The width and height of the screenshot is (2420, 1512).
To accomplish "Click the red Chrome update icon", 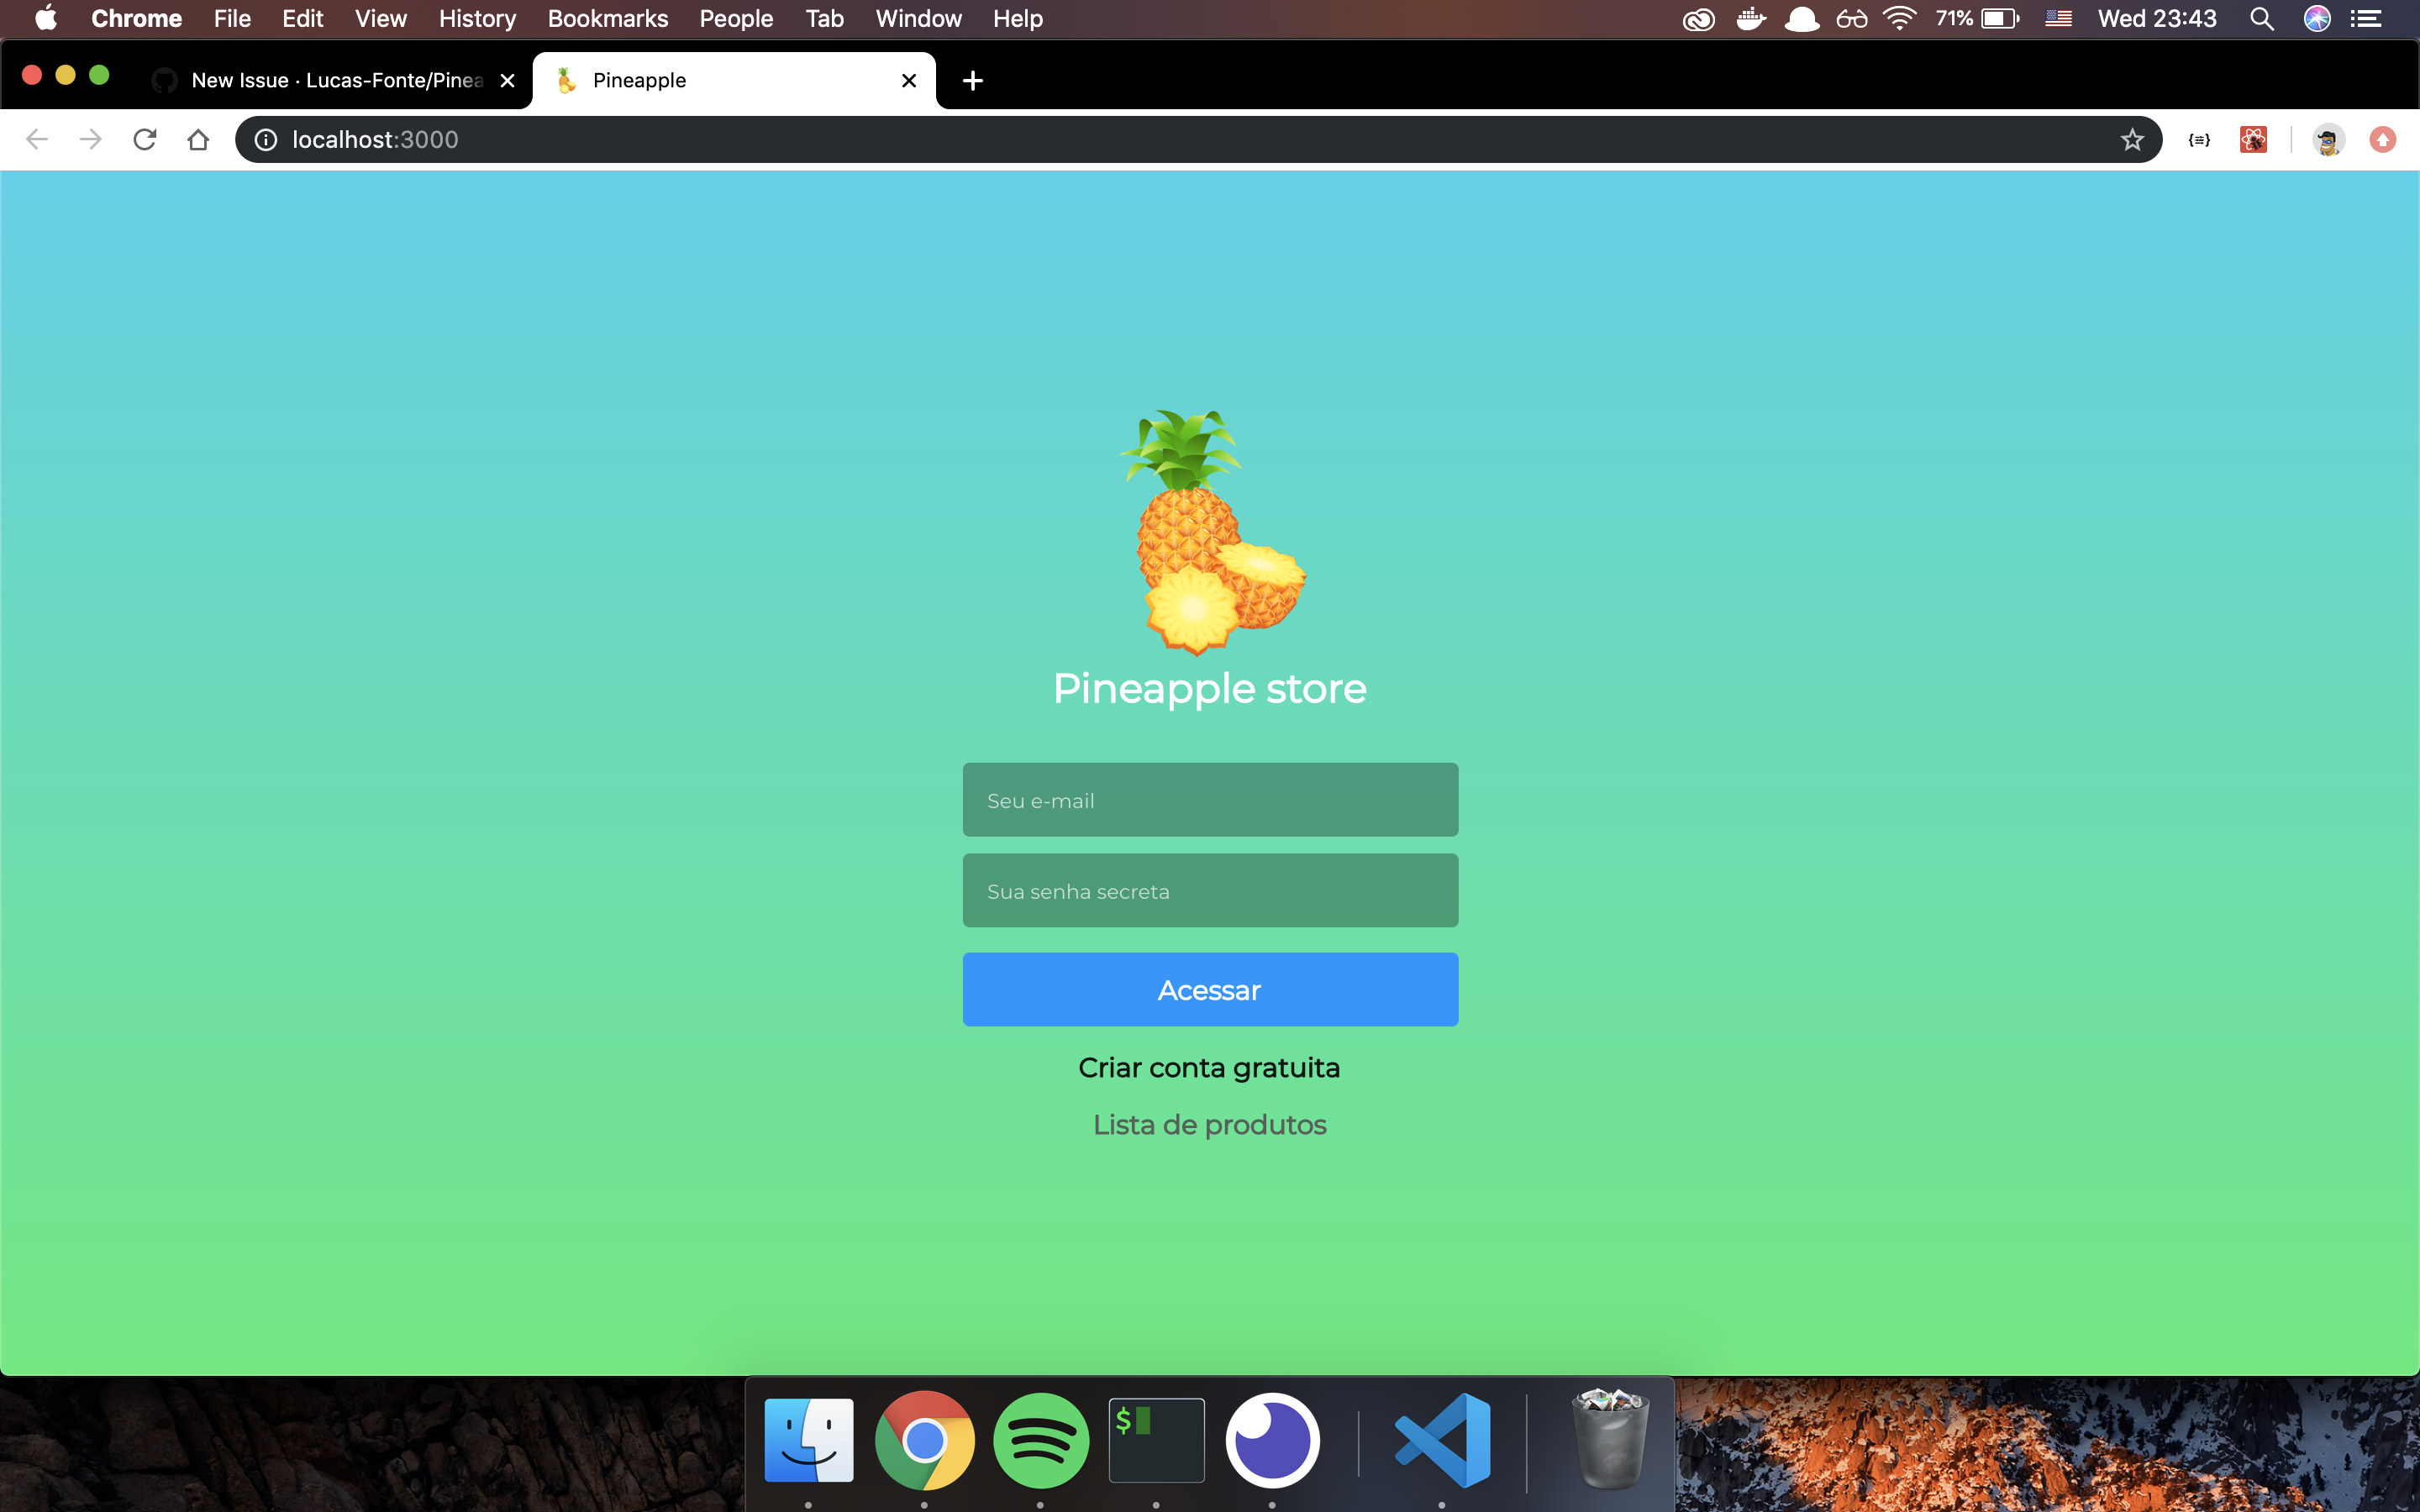I will (x=2383, y=140).
